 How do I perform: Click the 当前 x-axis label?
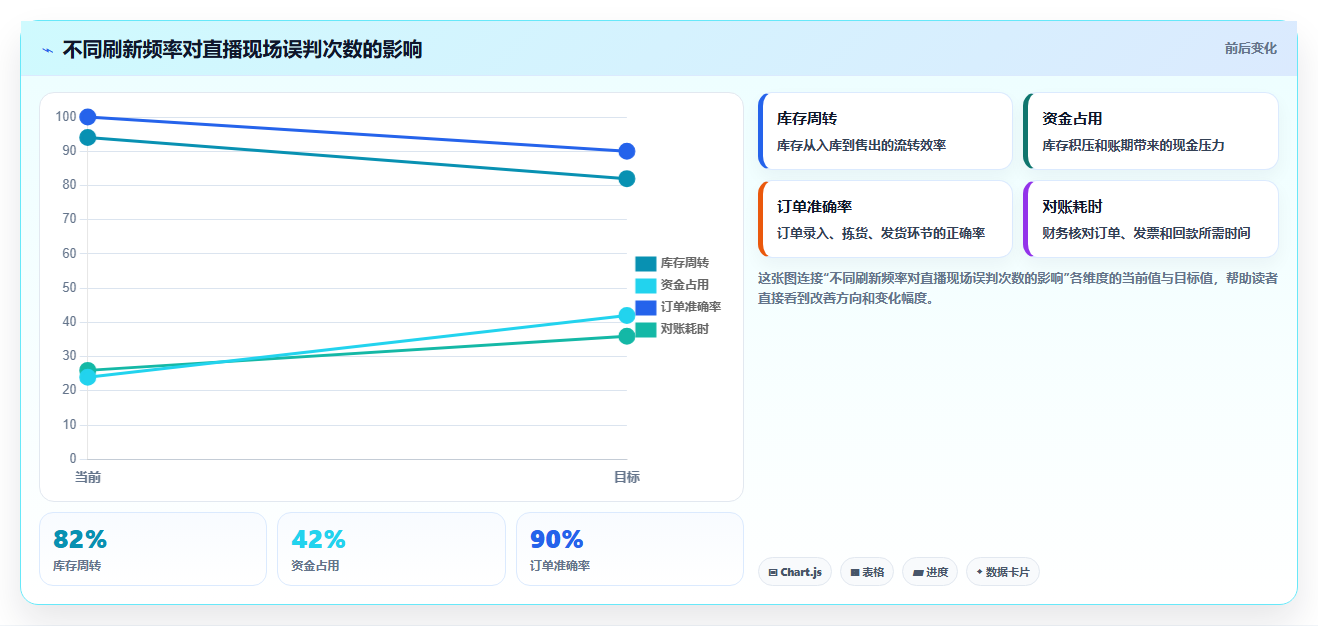point(88,477)
